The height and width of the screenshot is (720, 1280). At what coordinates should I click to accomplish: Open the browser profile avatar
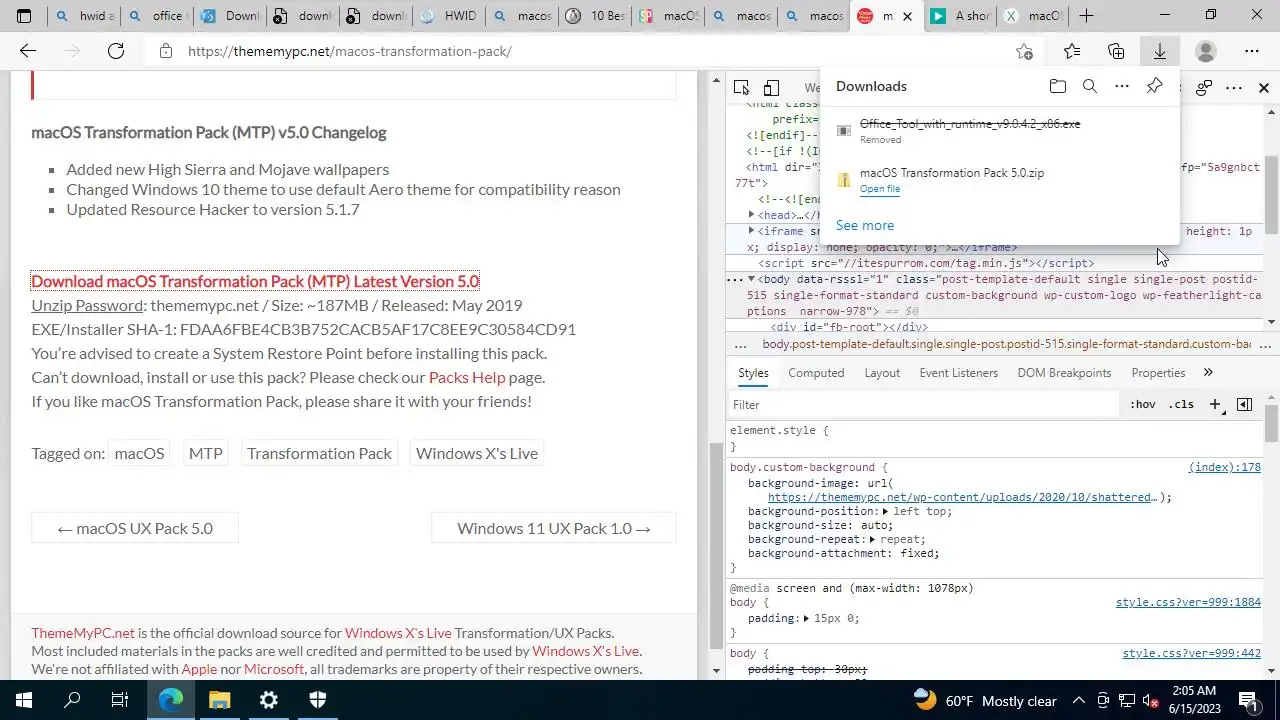(x=1206, y=51)
